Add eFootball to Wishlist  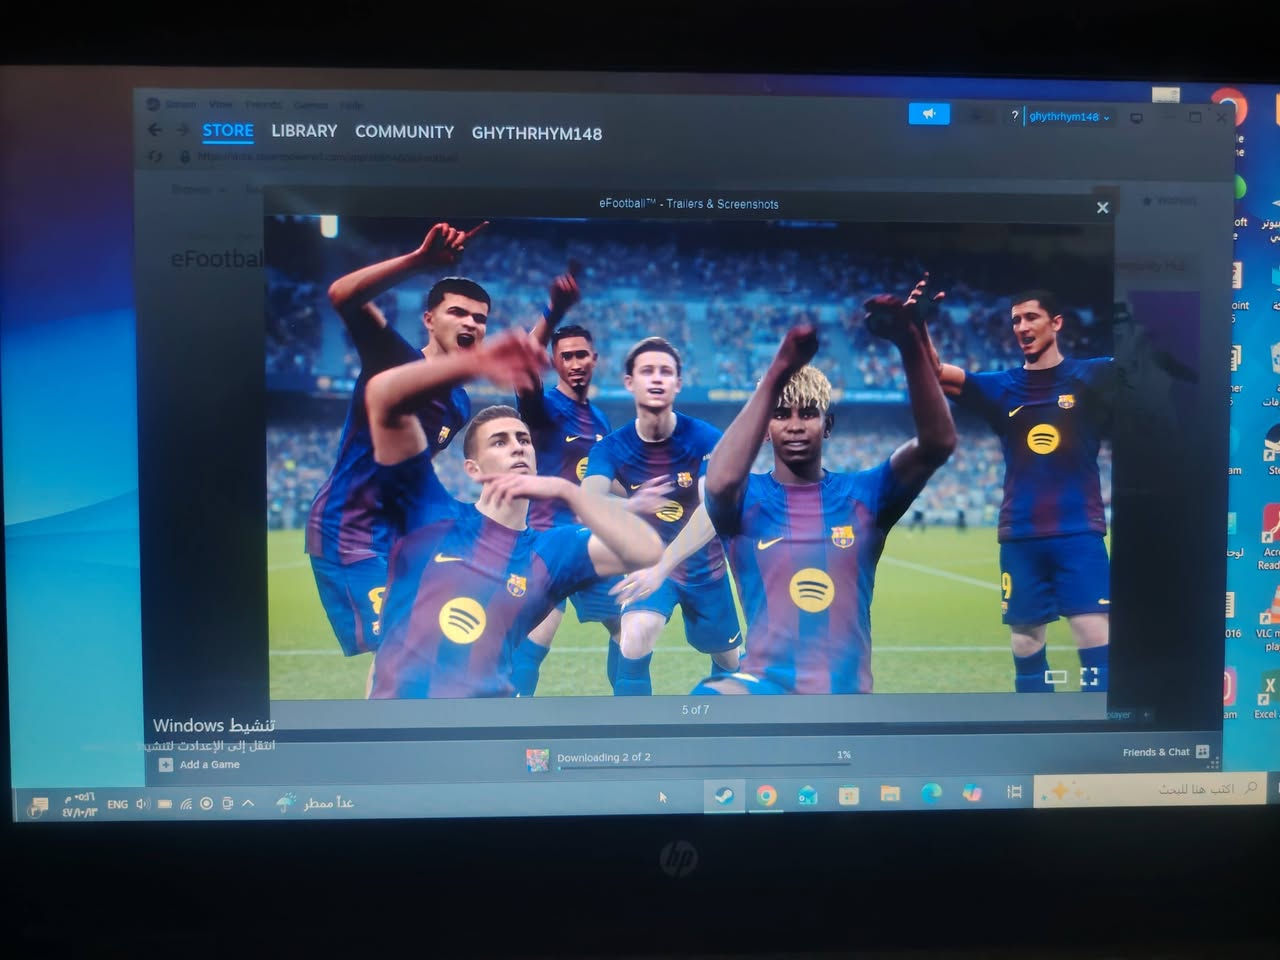[x=1170, y=201]
